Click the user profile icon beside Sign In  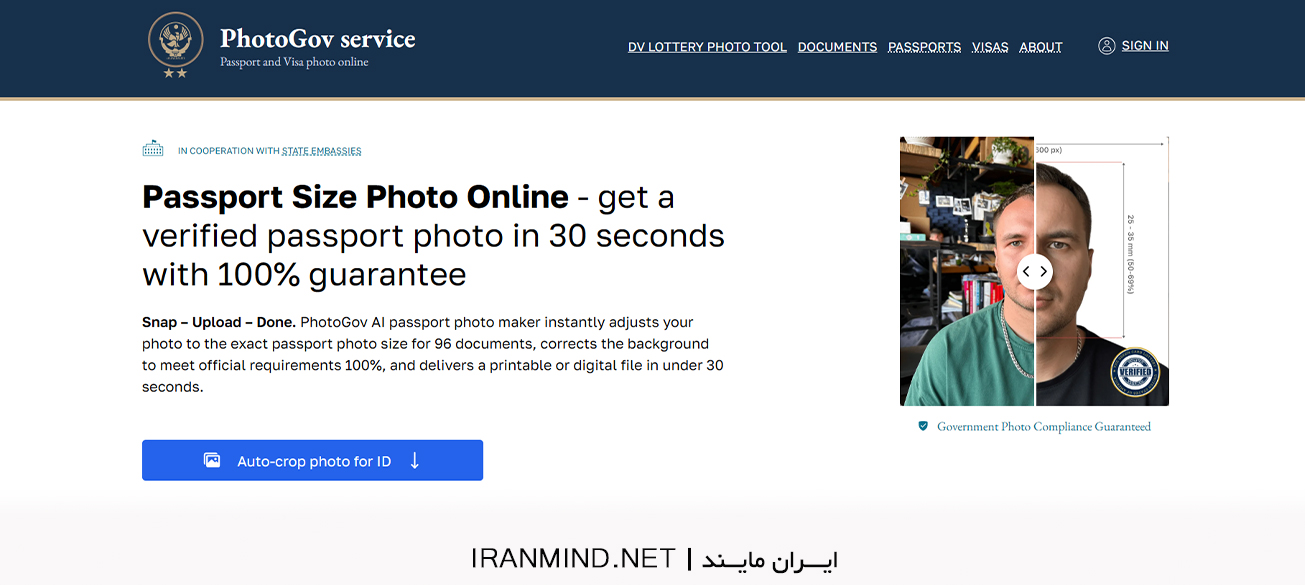[x=1106, y=45]
